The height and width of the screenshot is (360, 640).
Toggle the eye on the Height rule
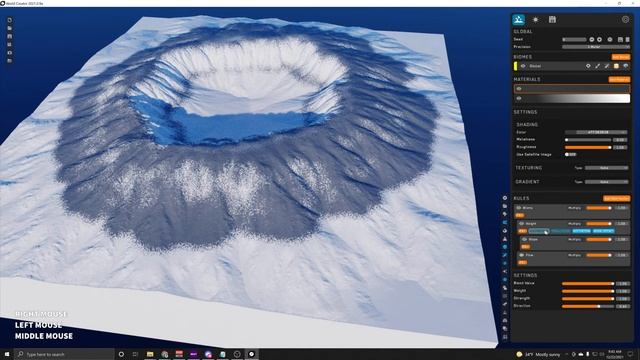point(521,224)
